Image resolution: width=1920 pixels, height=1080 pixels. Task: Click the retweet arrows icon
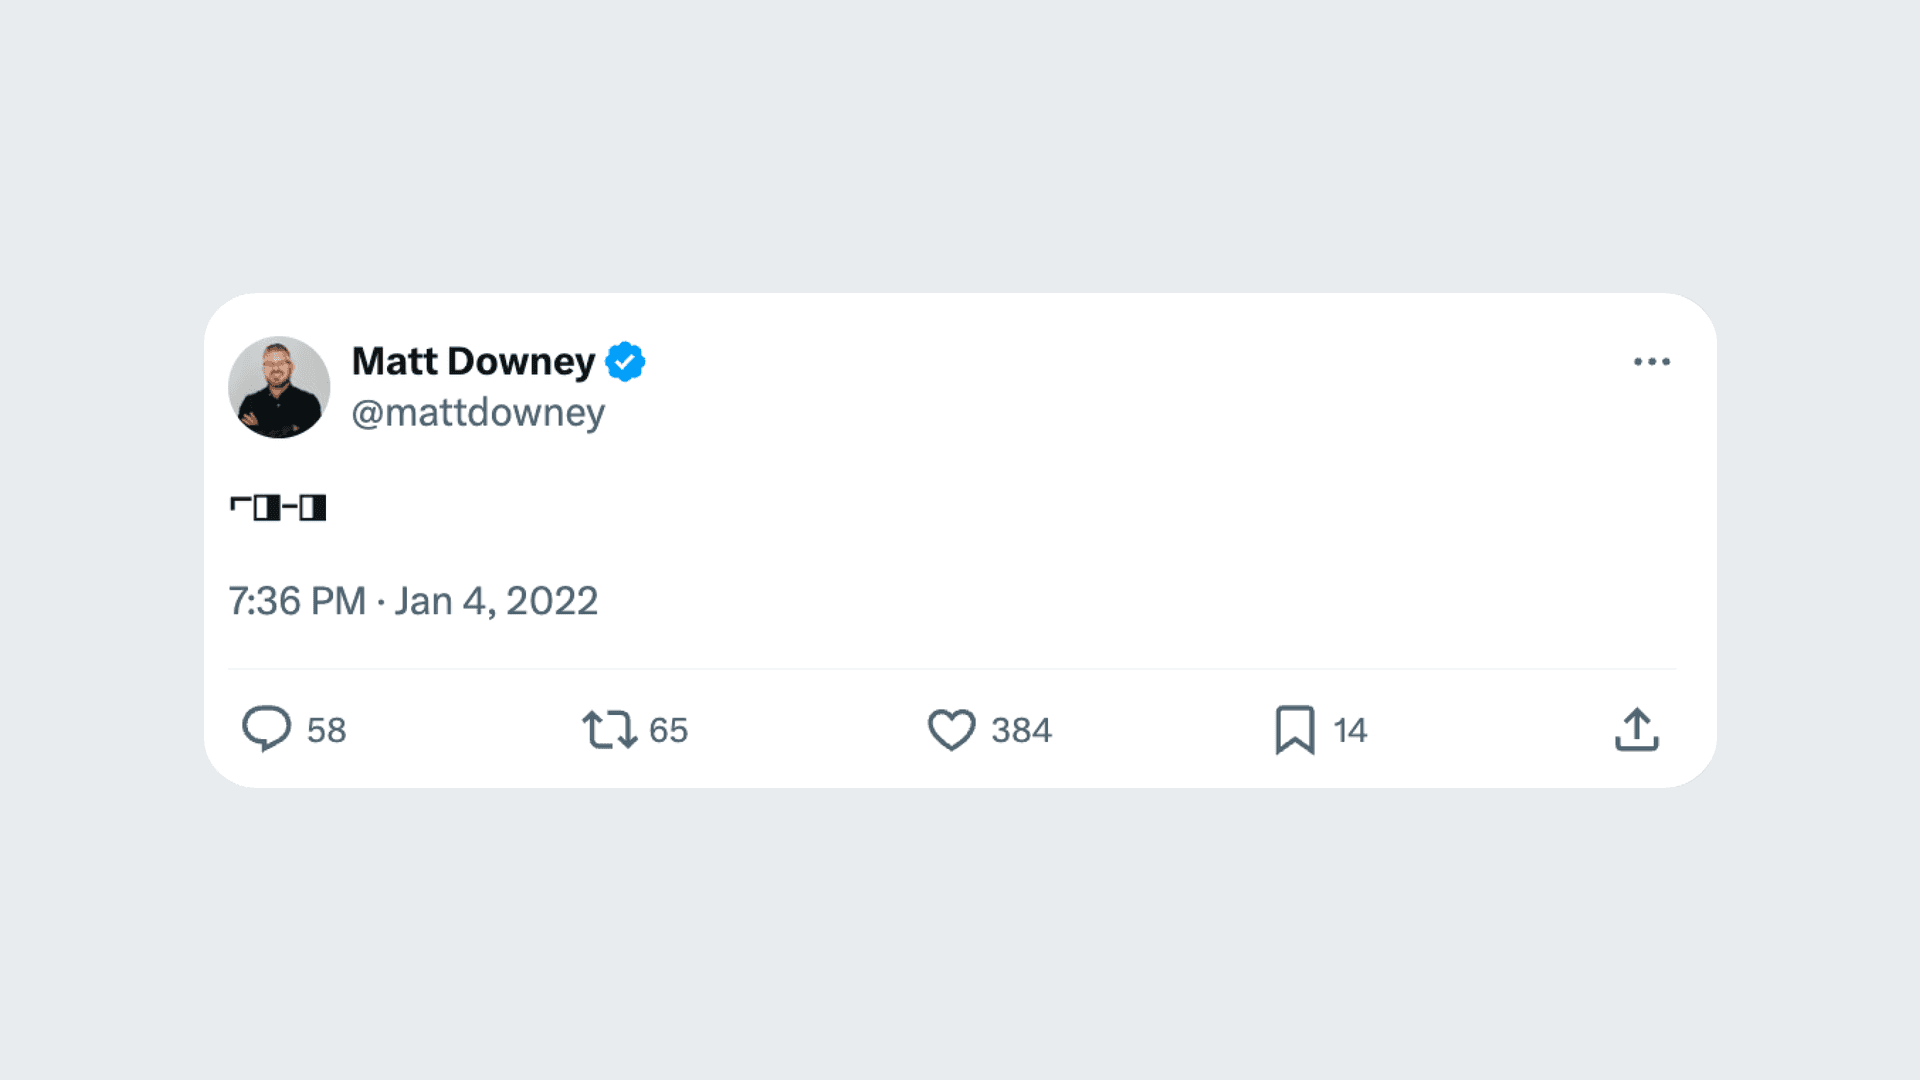coord(609,729)
